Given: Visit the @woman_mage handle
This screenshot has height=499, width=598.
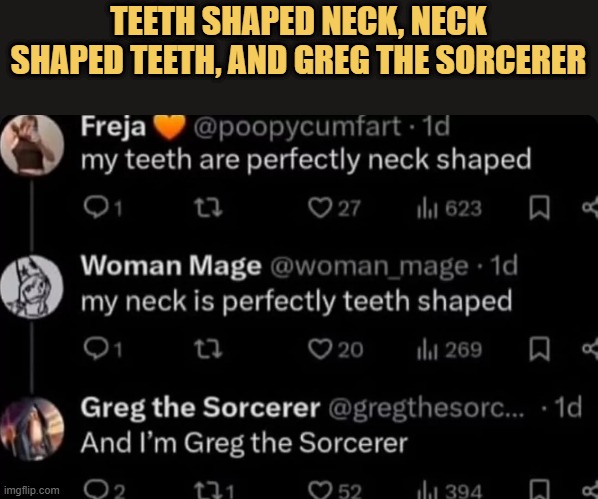Looking at the screenshot, I should [x=369, y=266].
